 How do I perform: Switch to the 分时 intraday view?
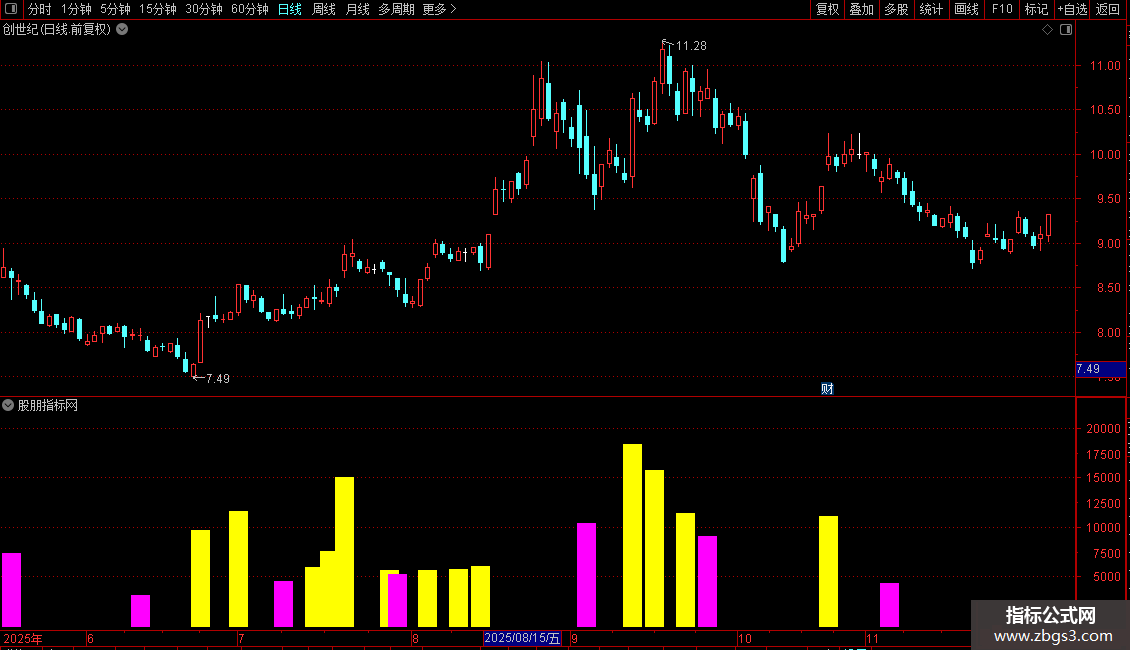[40, 9]
